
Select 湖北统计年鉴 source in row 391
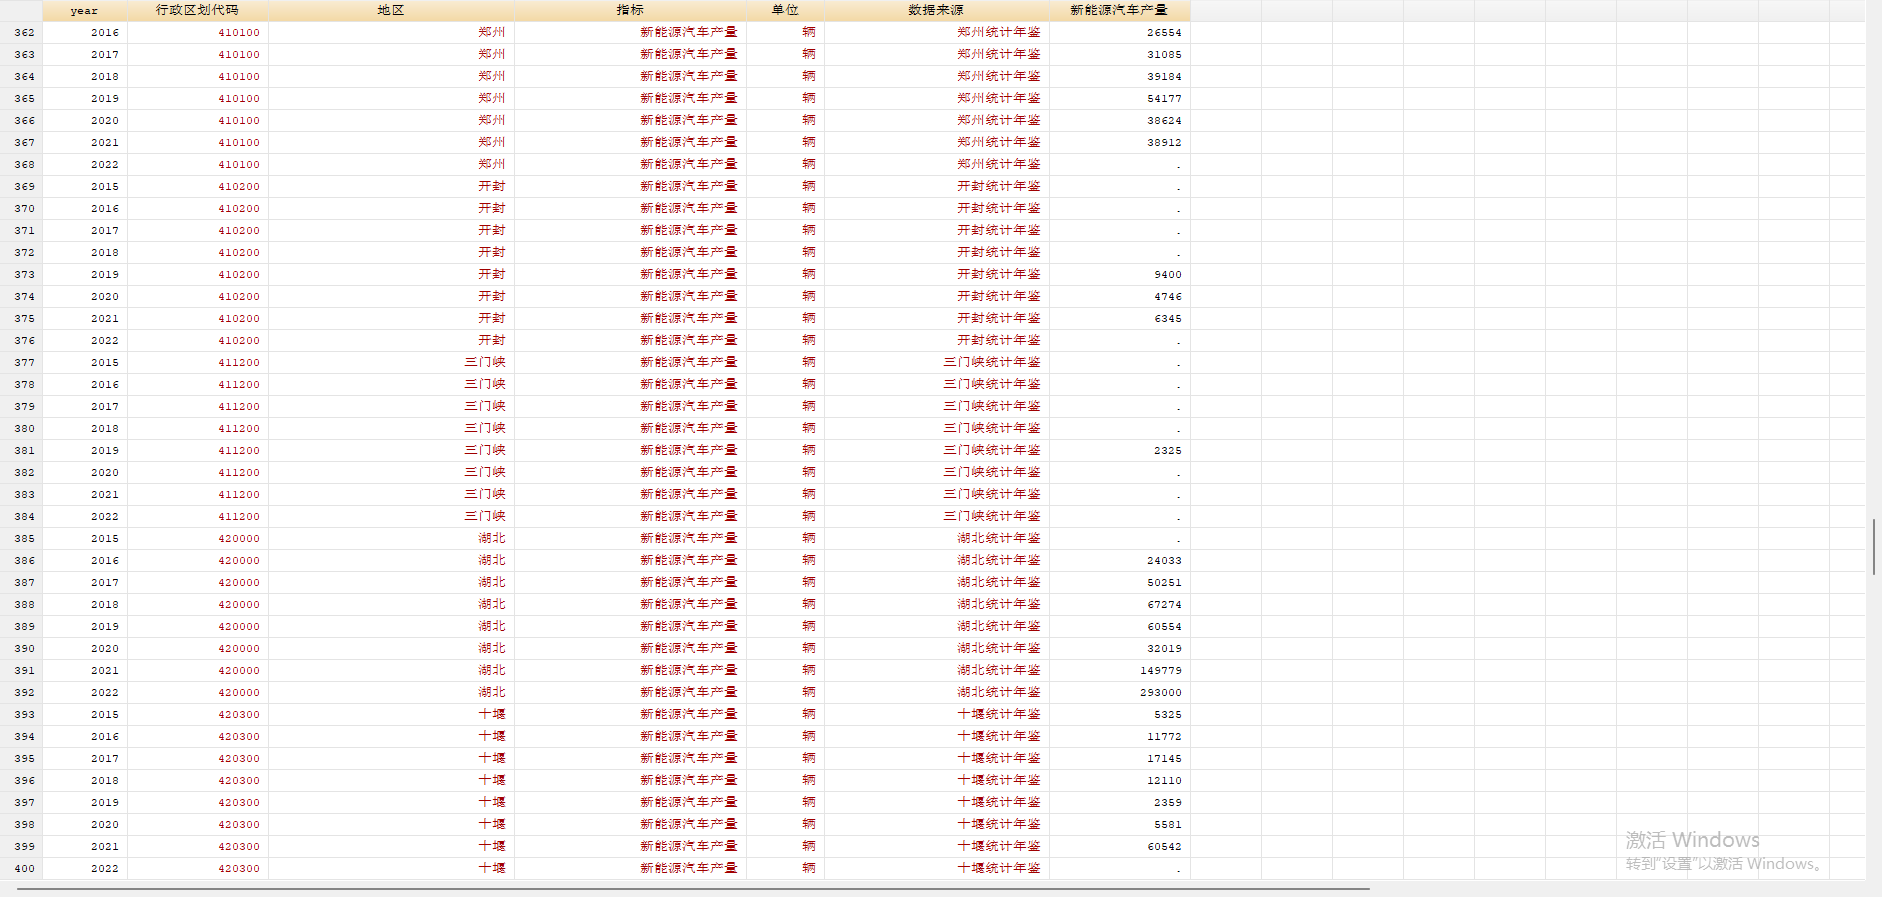click(999, 671)
